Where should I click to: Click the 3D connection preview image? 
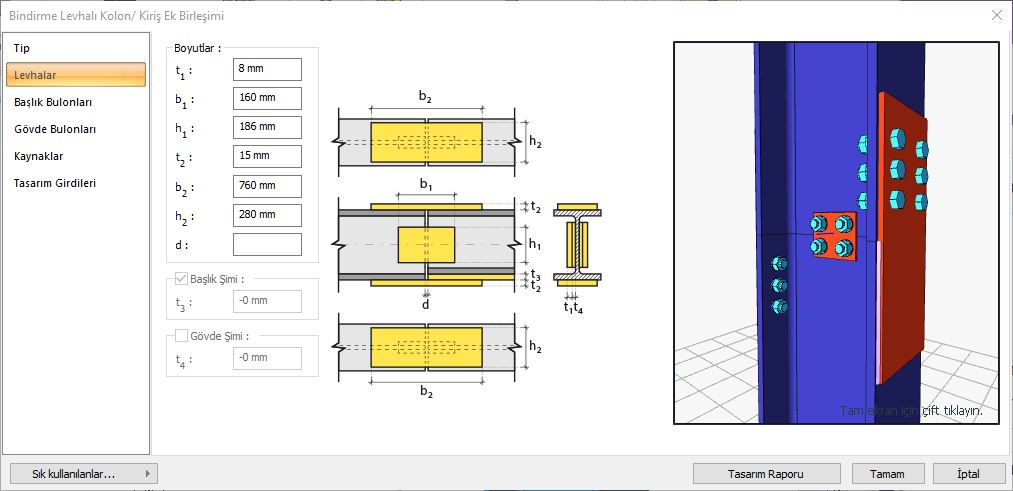(x=836, y=233)
